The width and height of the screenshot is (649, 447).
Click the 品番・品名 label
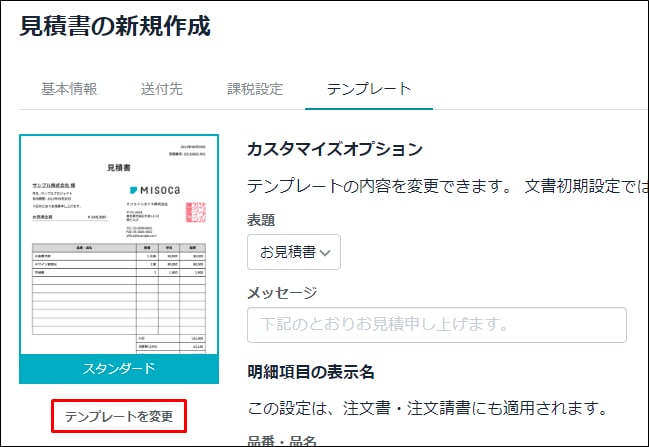[282, 441]
